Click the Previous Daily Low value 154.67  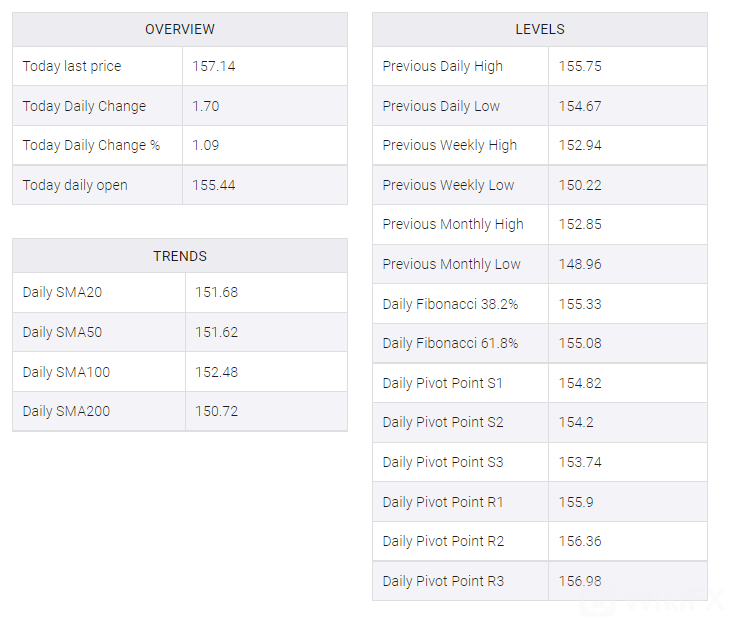580,106
